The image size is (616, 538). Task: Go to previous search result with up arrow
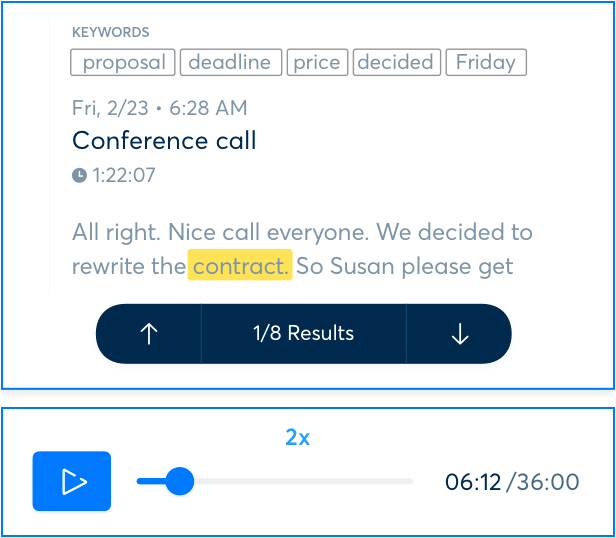pos(149,334)
